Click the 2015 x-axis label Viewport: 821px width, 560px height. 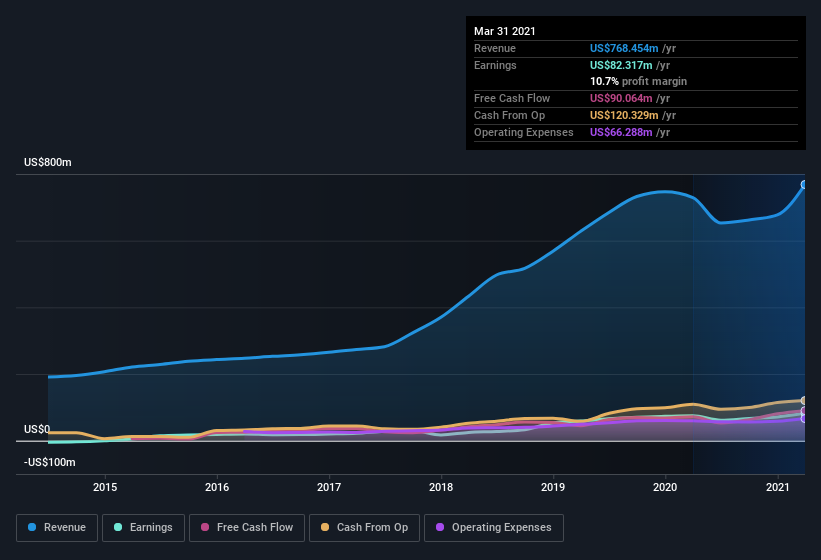[x=105, y=487]
